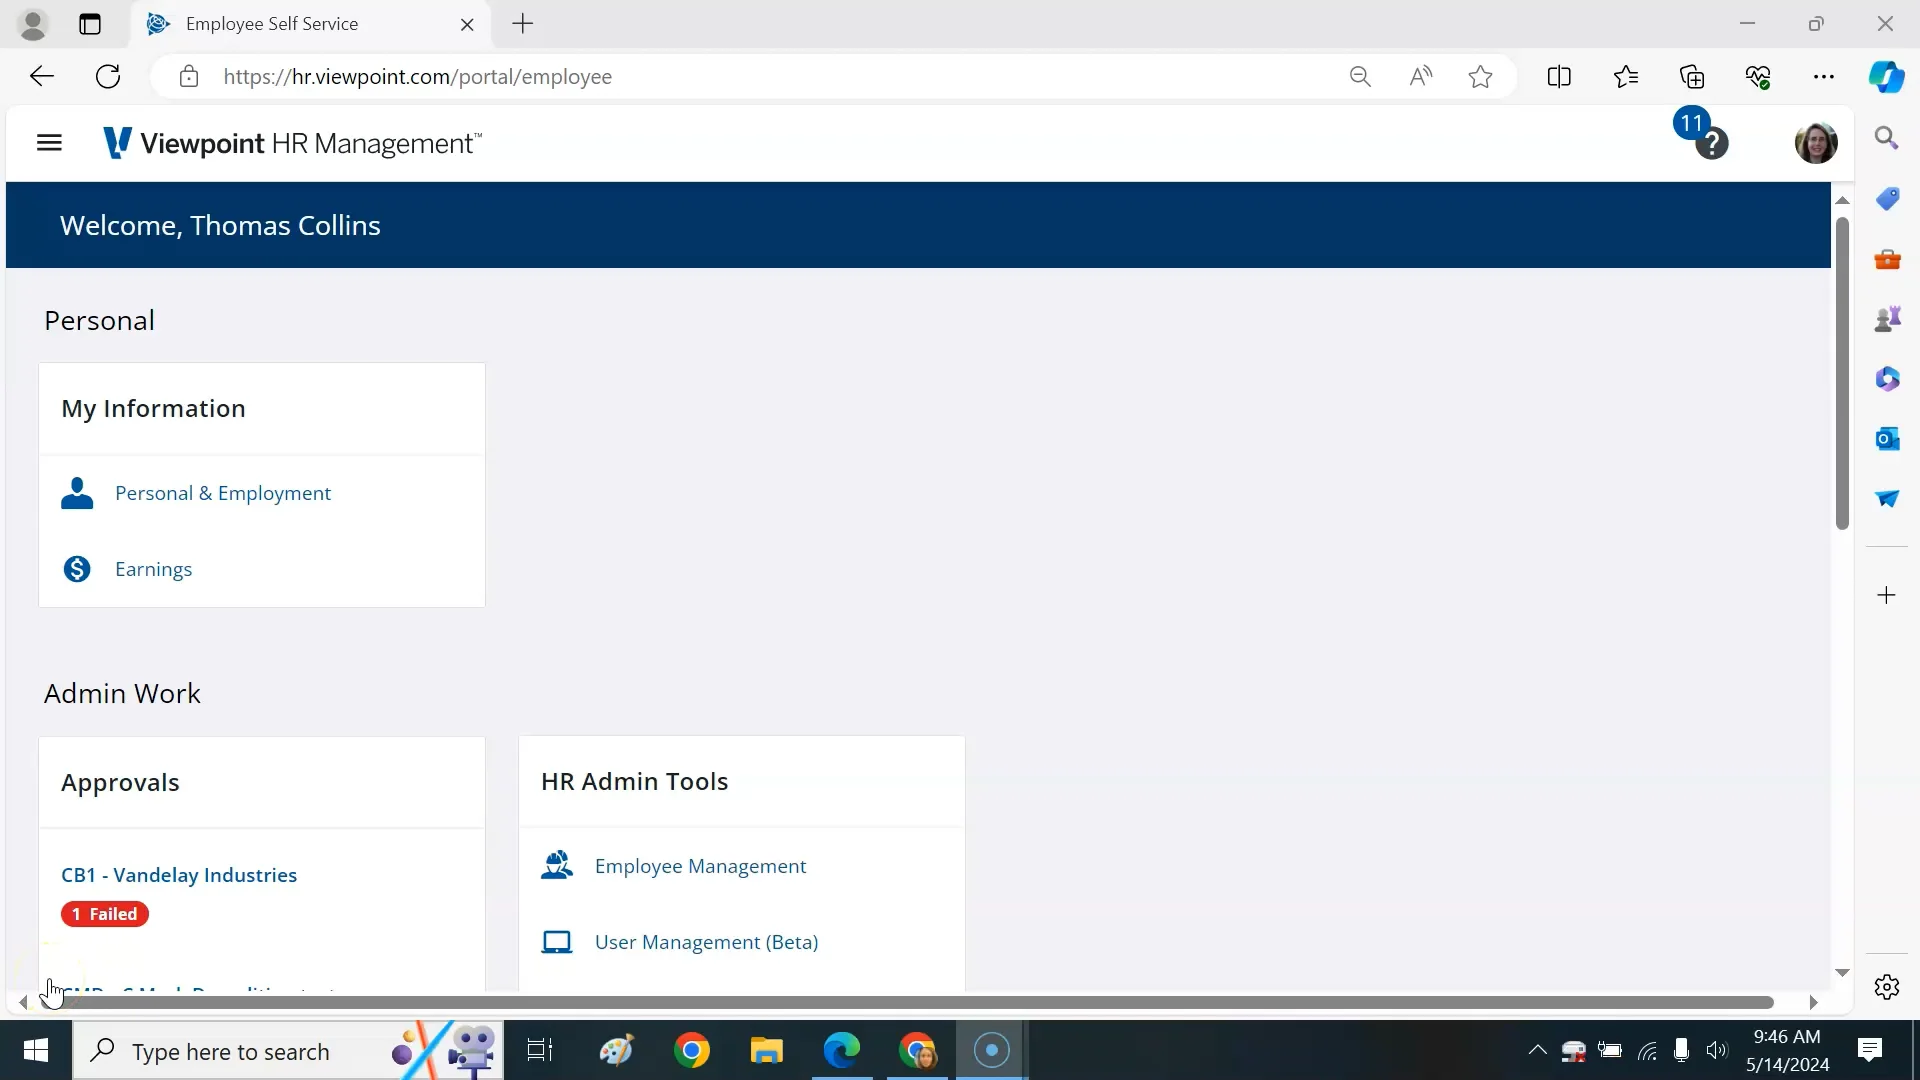The width and height of the screenshot is (1920, 1080).
Task: Click the address bar URL
Action: 418,77
